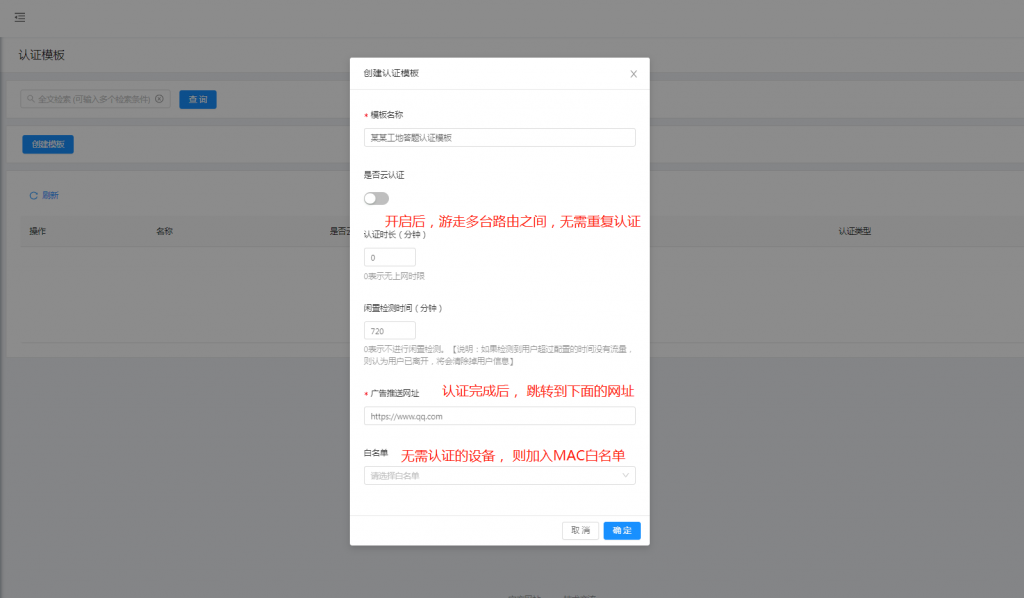Clear the search box with the circular X icon

pos(159,99)
